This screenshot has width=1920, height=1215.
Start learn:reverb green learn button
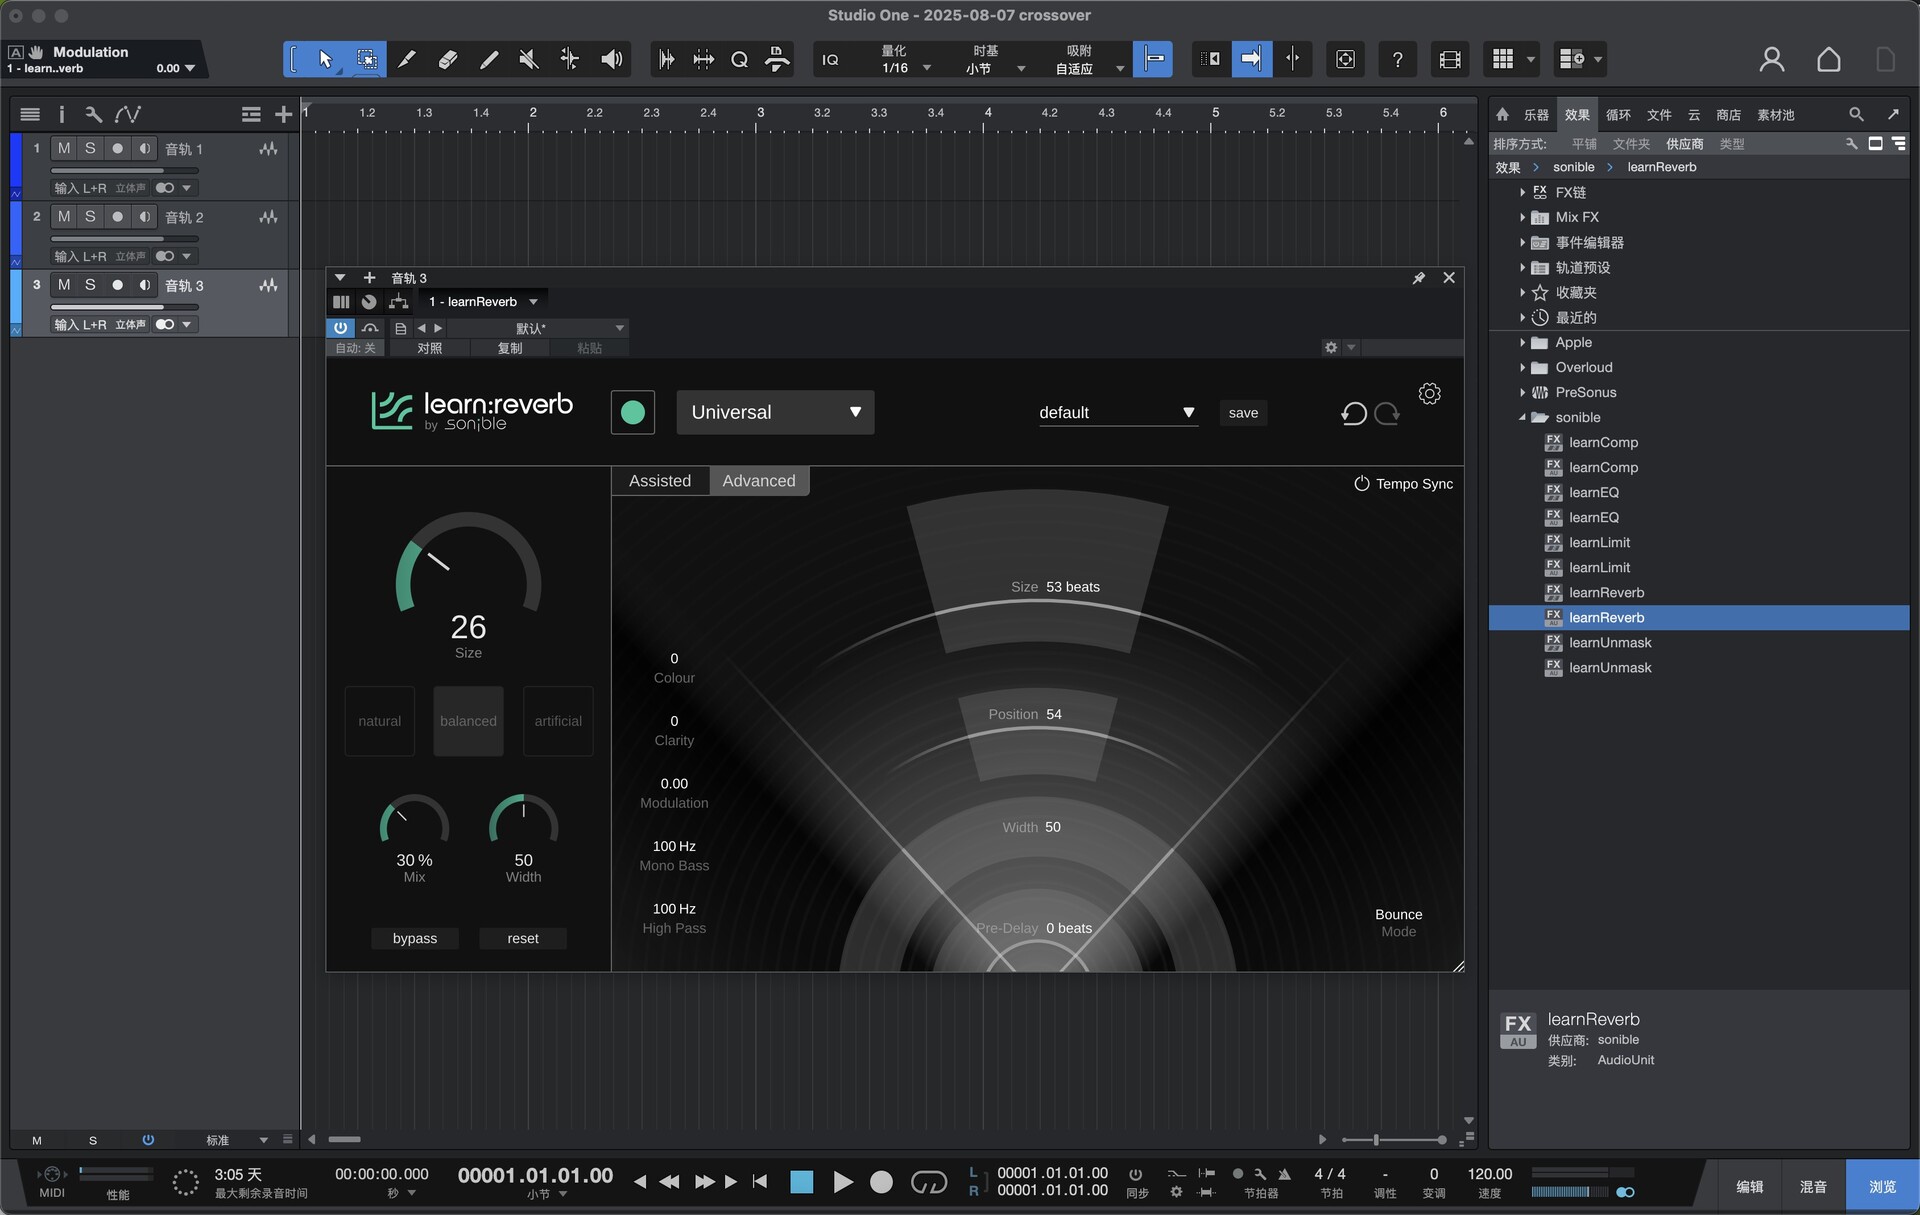[x=633, y=412]
